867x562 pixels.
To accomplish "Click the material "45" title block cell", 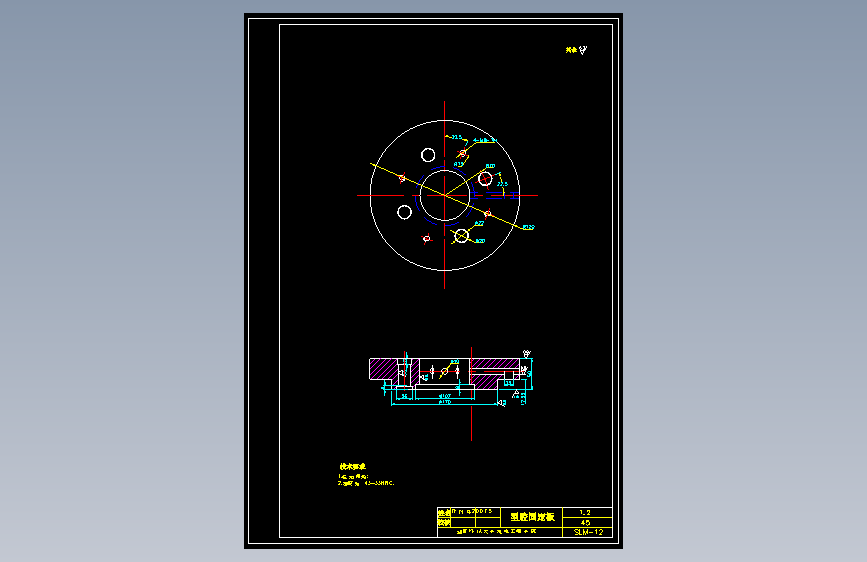I will pyautogui.click(x=587, y=522).
